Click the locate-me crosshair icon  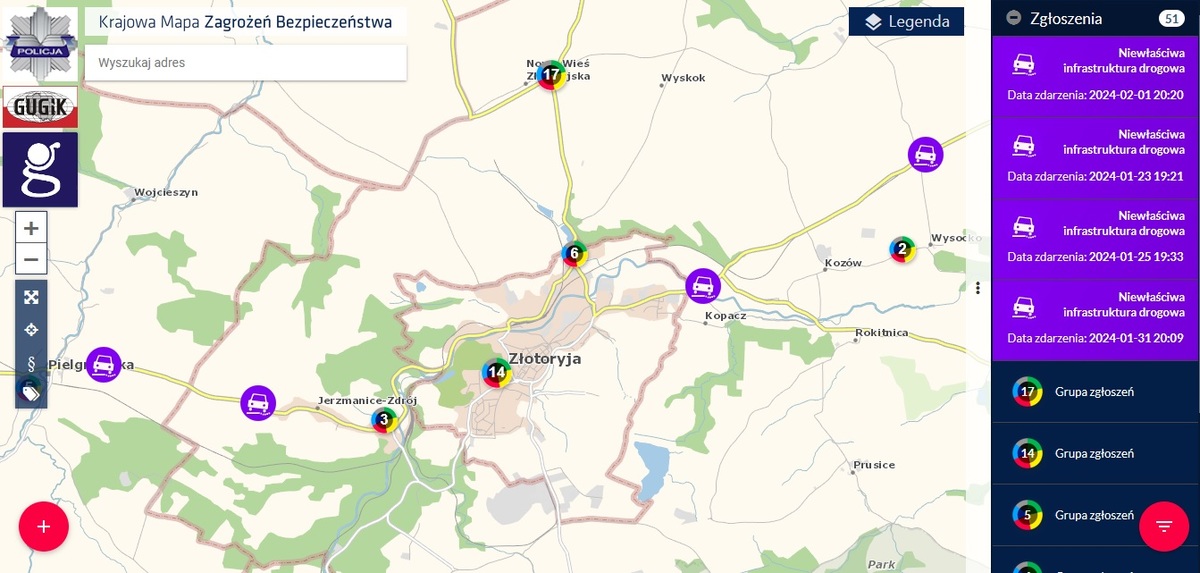coord(31,329)
